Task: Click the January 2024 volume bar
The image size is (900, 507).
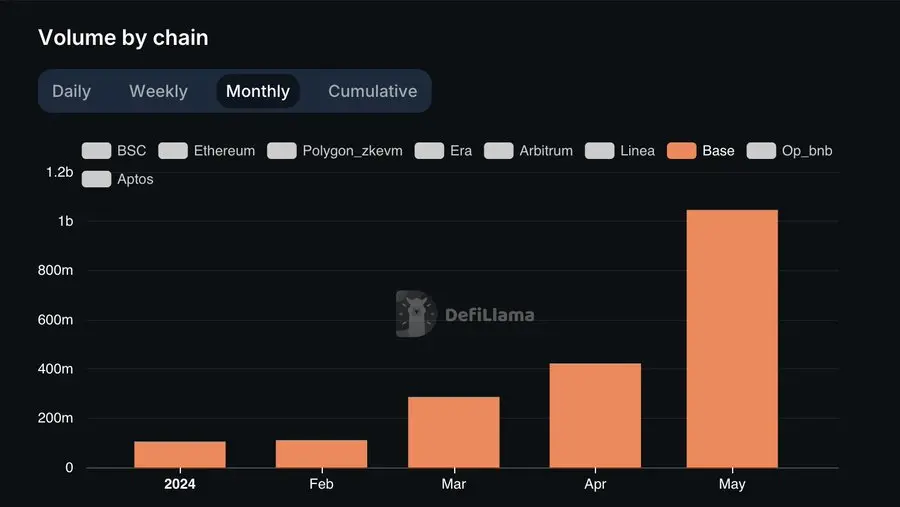Action: (x=180, y=455)
